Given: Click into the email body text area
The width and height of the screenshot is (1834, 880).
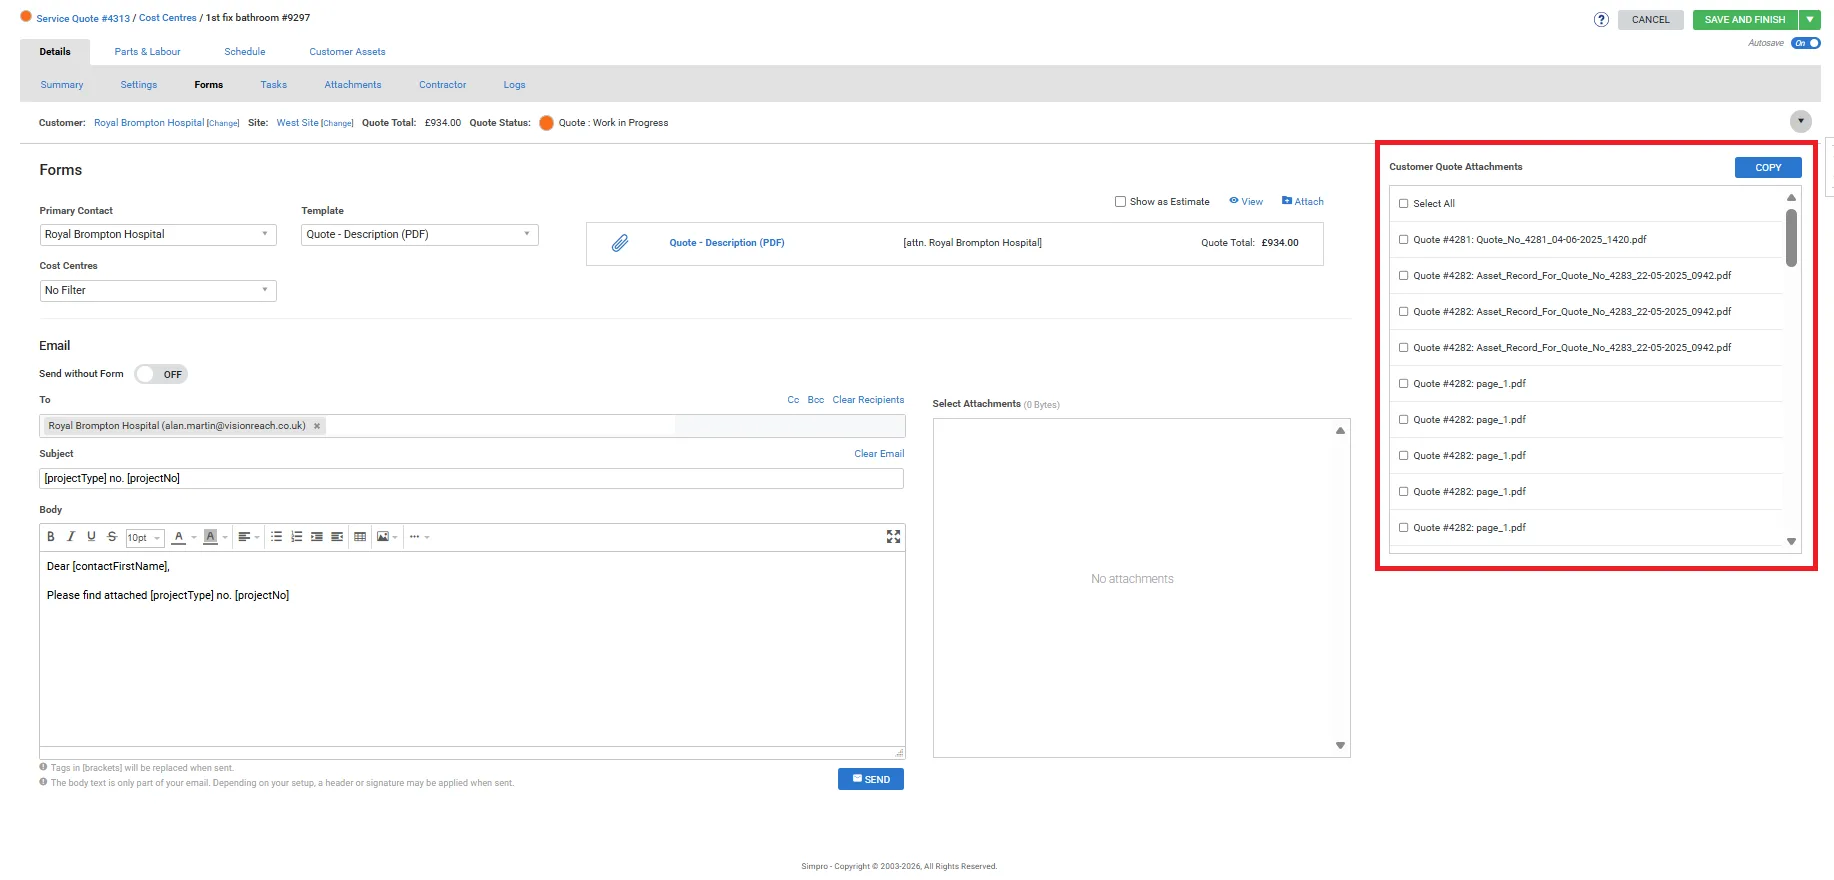Looking at the screenshot, I should click(x=472, y=650).
